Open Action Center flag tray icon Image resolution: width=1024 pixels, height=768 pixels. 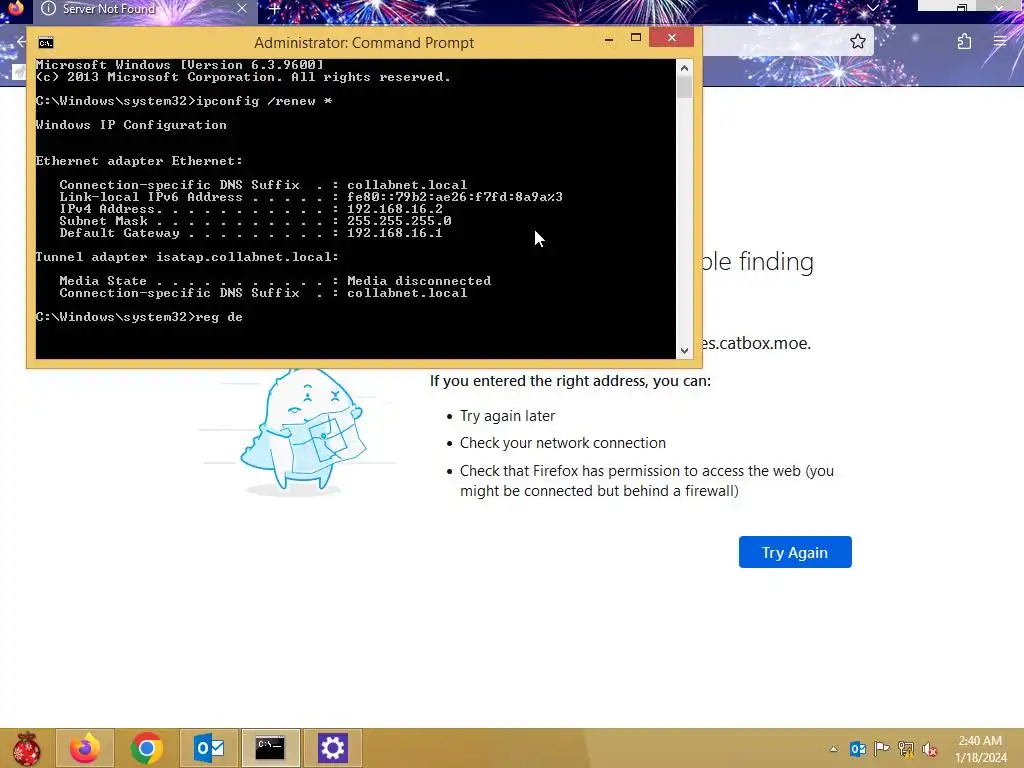[x=882, y=749]
